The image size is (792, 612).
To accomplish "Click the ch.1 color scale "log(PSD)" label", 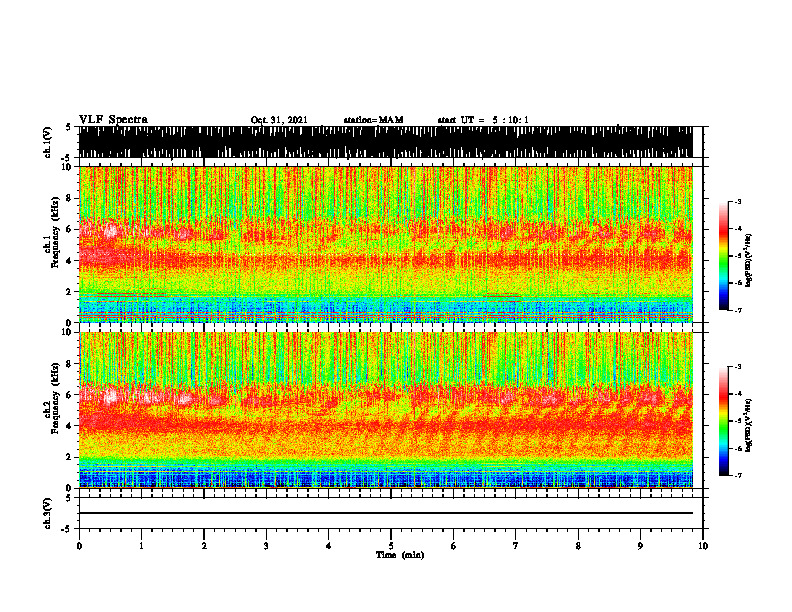I will tap(748, 260).
